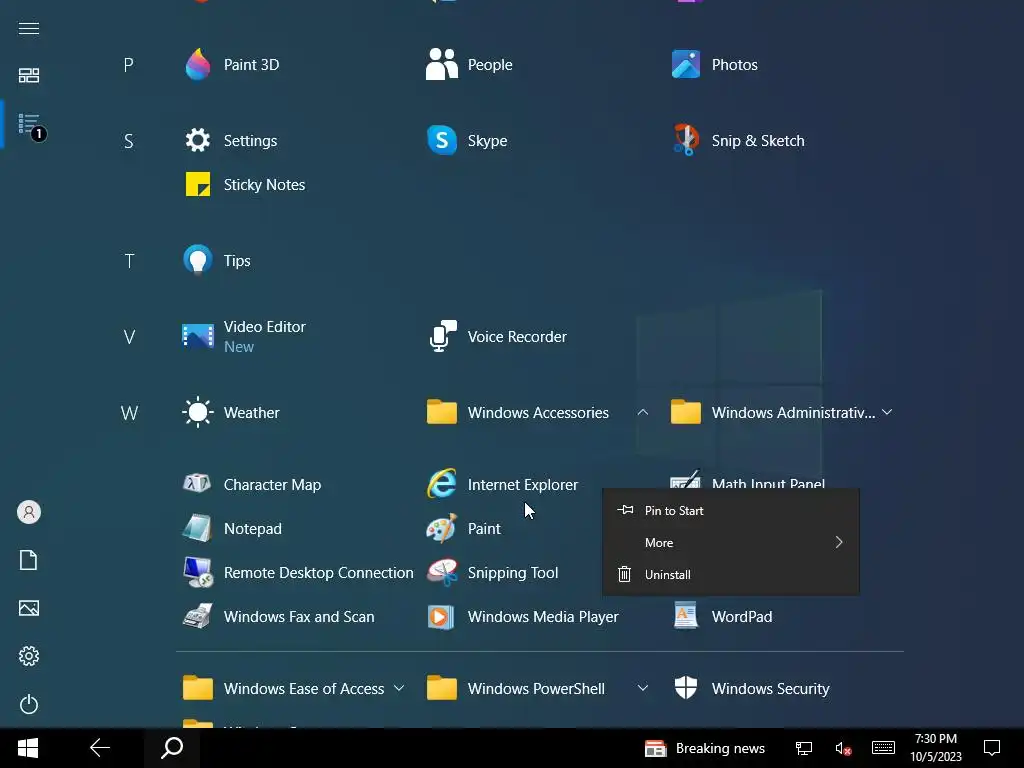This screenshot has height=768, width=1024.
Task: Open the More submenu arrow
Action: [x=839, y=543]
